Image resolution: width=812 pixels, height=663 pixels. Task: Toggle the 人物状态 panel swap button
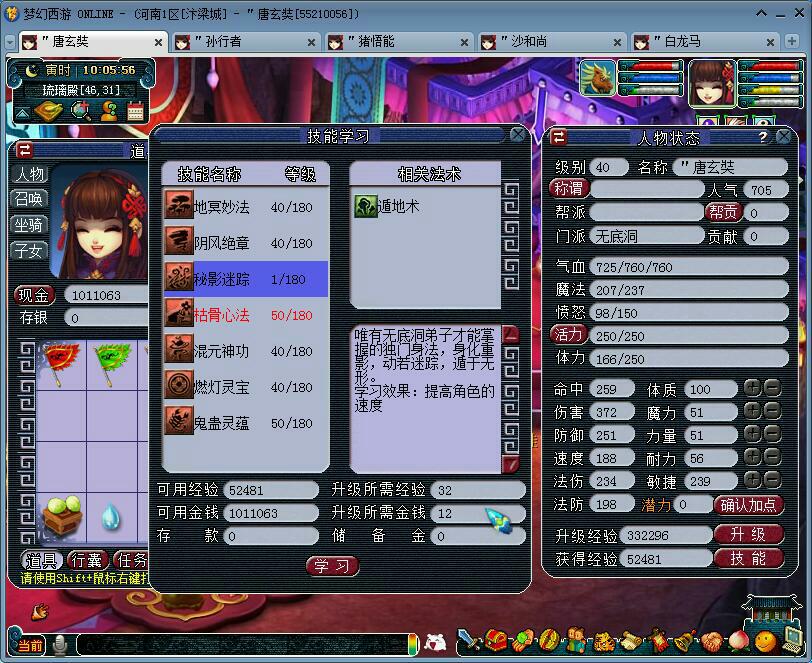pos(558,137)
